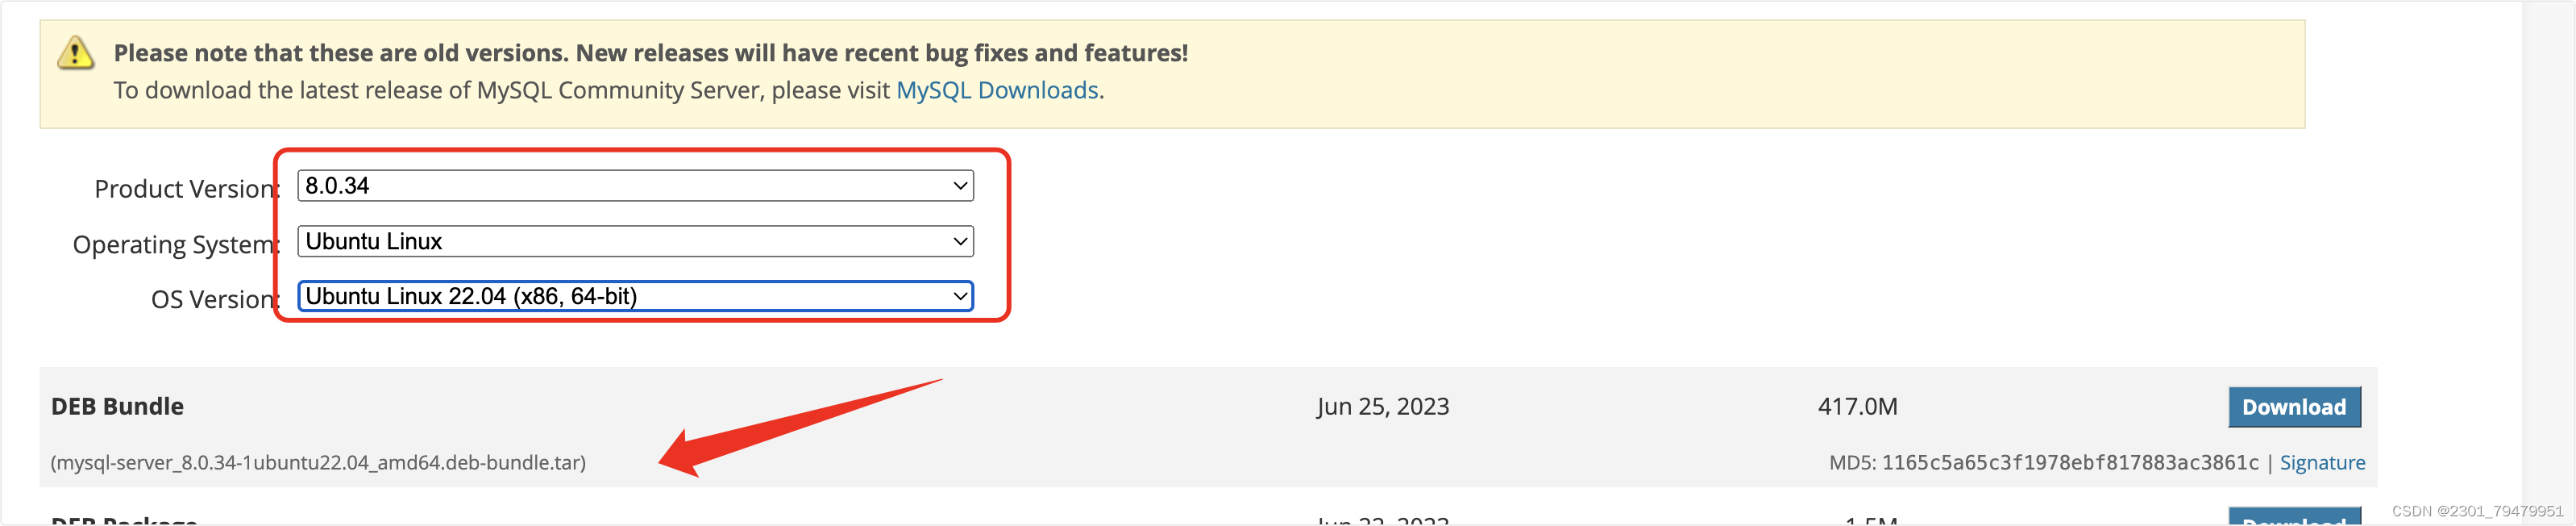Click the Operating System label

[x=175, y=245]
